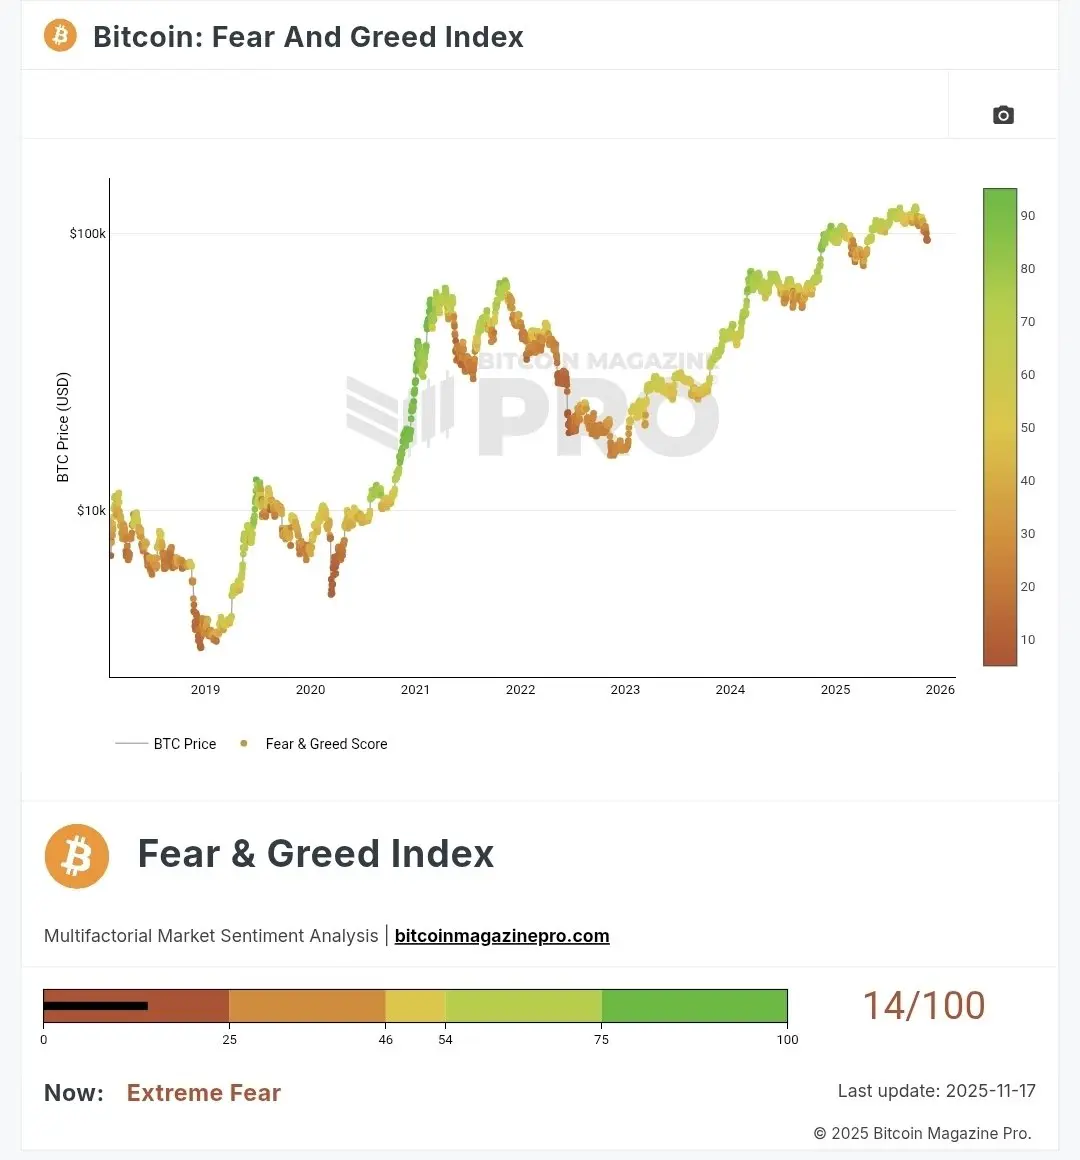Click the black indicator bar on the gauge
Viewport: 1080px width, 1160px height.
[x=96, y=1006]
